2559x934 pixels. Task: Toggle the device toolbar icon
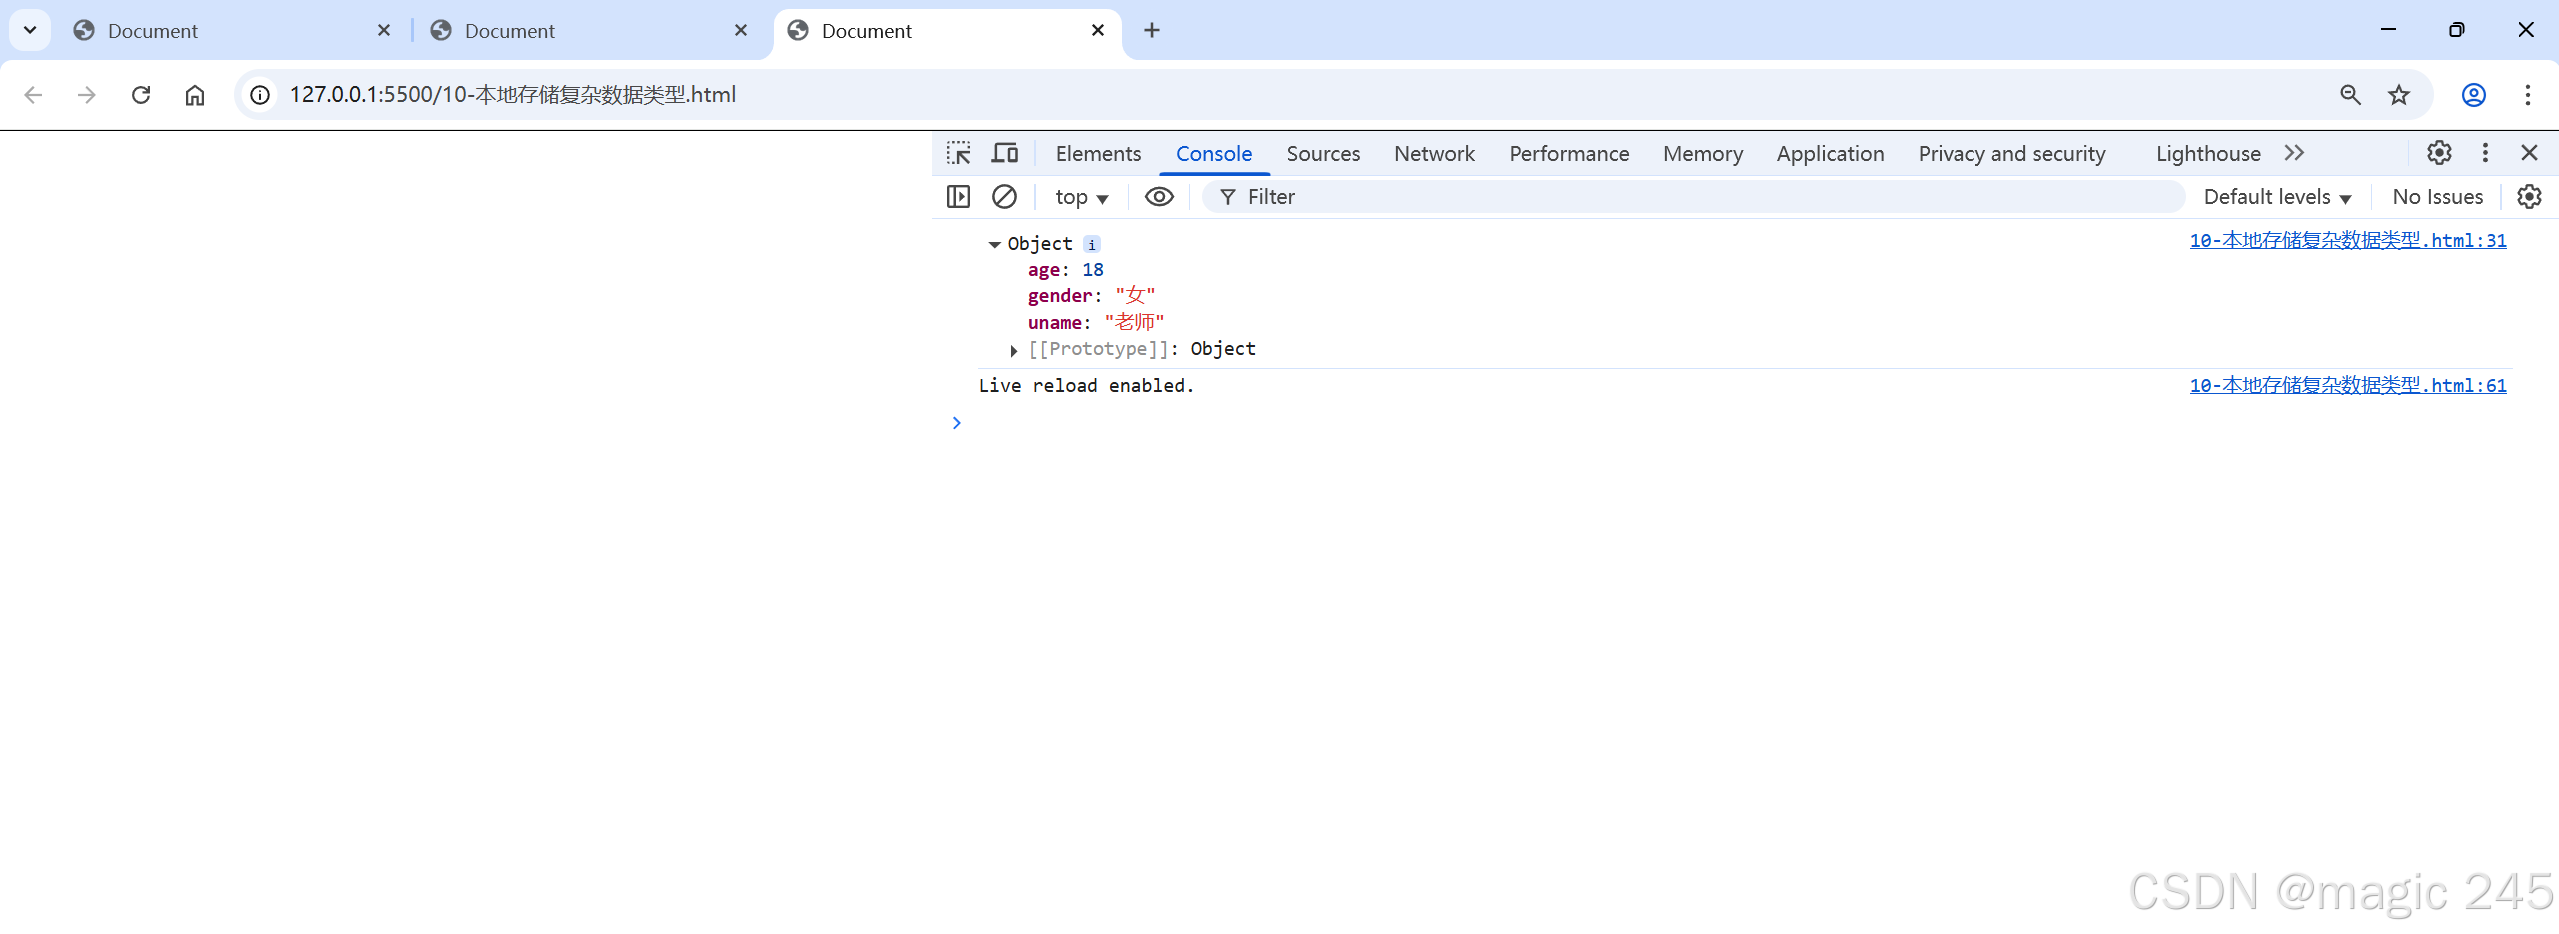[x=1005, y=153]
